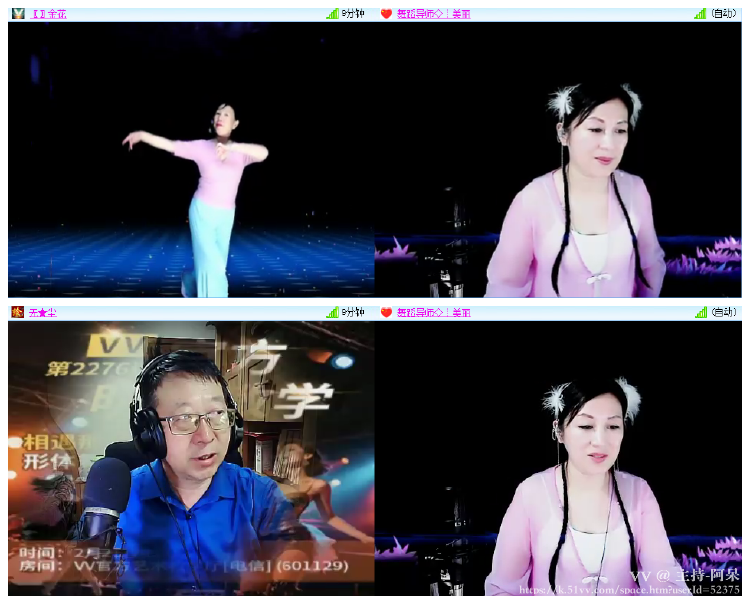This screenshot has width=750, height=604.
Task: Open the 云★尘 user profile link
Action: [43, 313]
